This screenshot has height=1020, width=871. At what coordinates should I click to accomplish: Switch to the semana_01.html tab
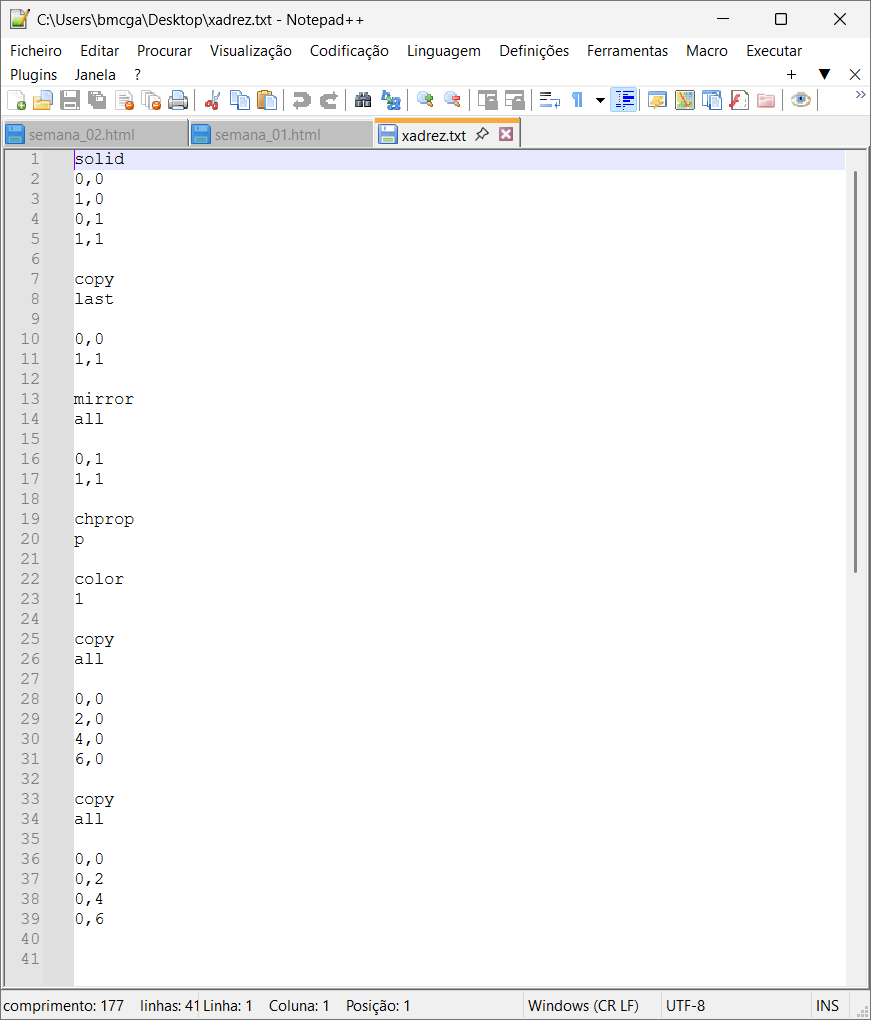click(267, 134)
